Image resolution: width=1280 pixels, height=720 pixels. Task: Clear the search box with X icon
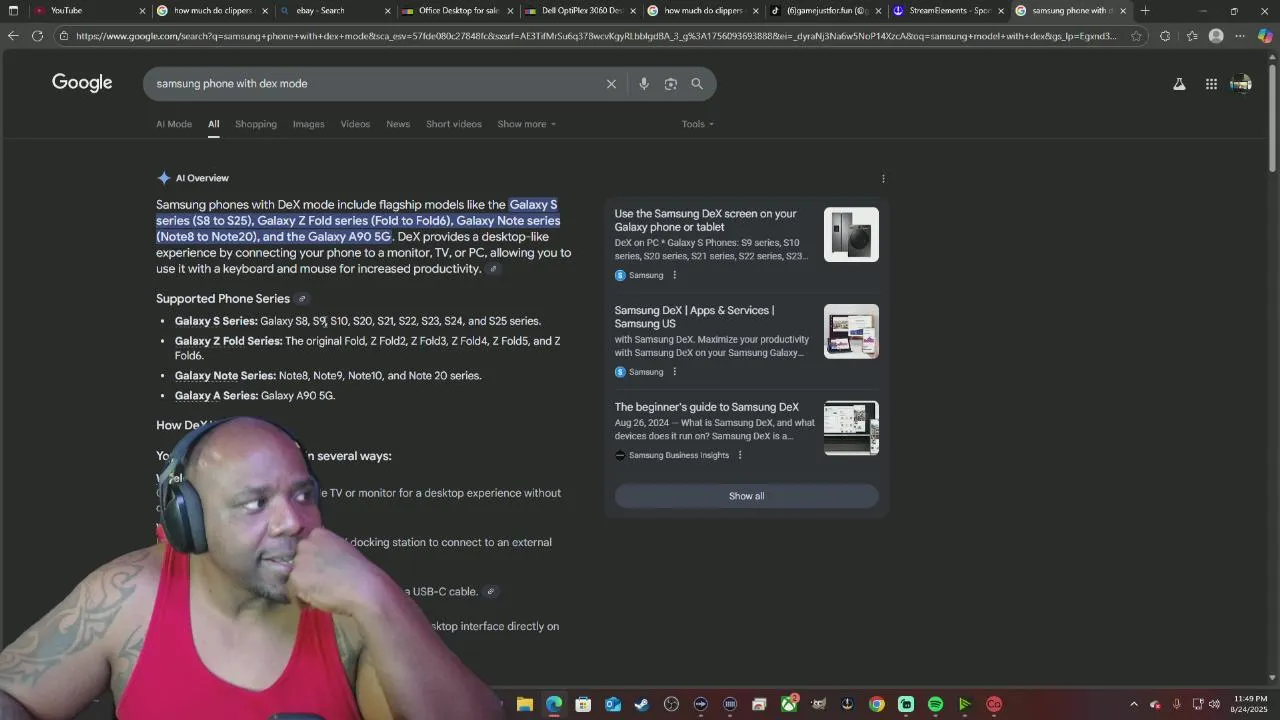tap(611, 84)
